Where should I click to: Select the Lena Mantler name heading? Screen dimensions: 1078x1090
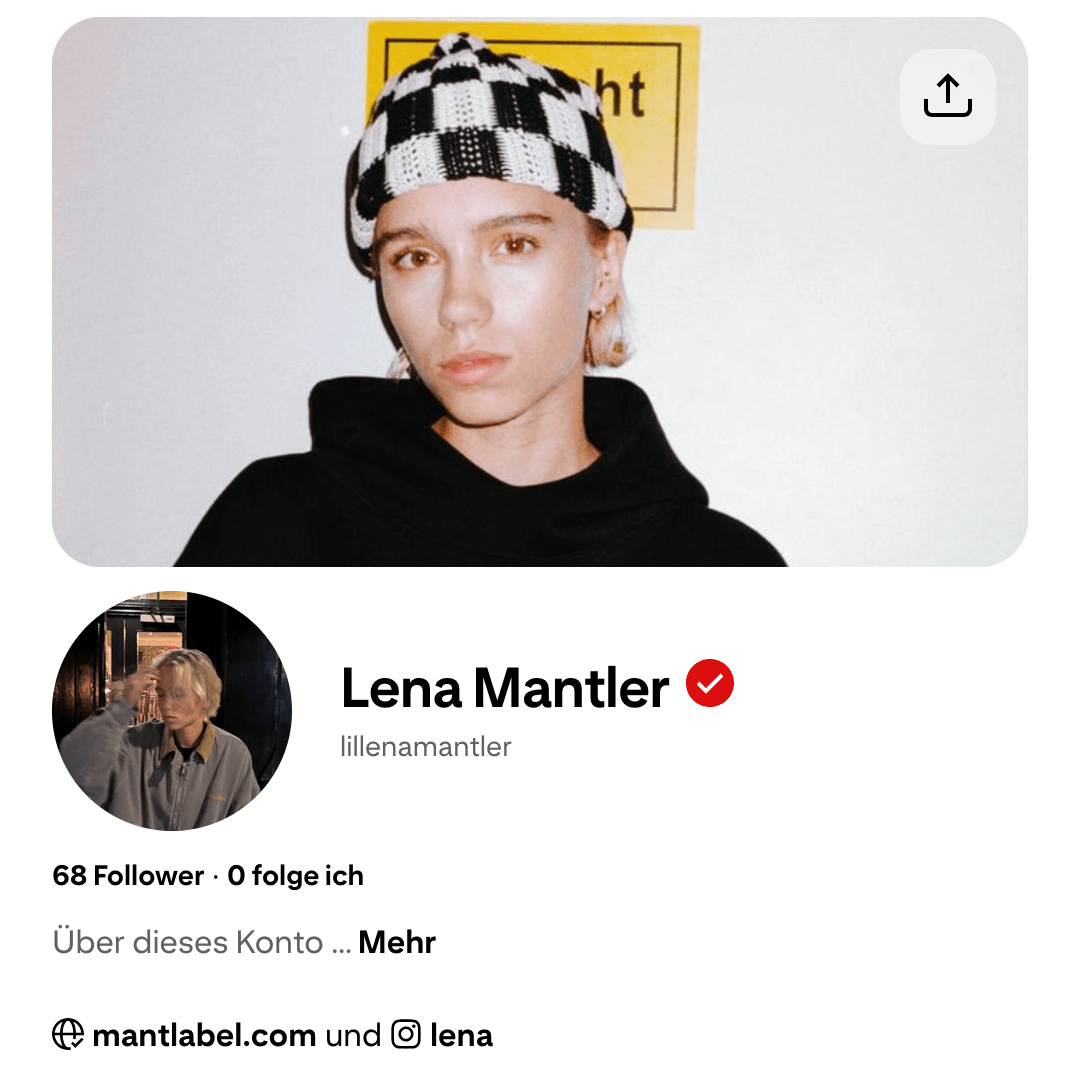505,688
